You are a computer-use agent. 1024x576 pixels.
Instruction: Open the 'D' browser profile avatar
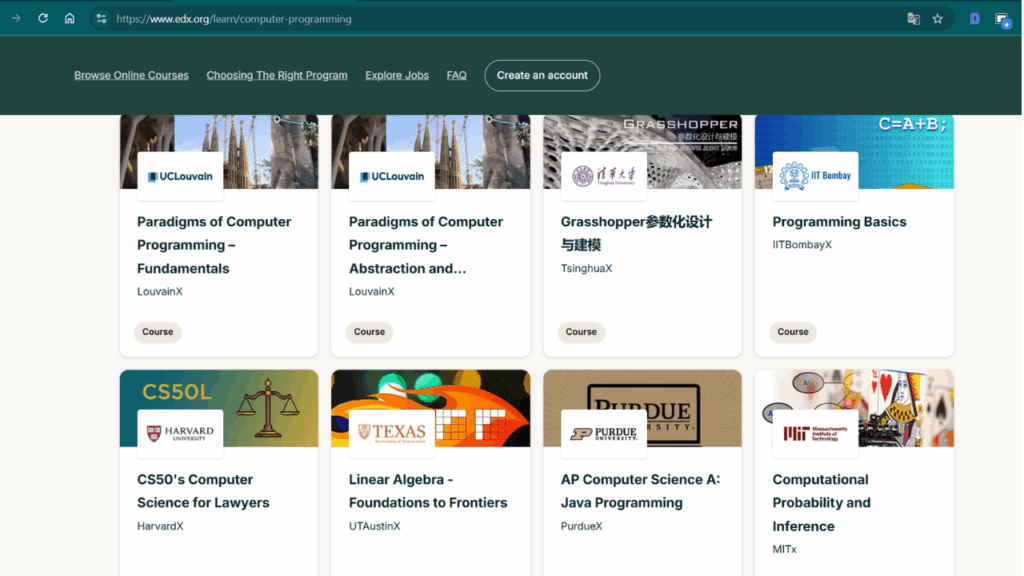point(973,17)
